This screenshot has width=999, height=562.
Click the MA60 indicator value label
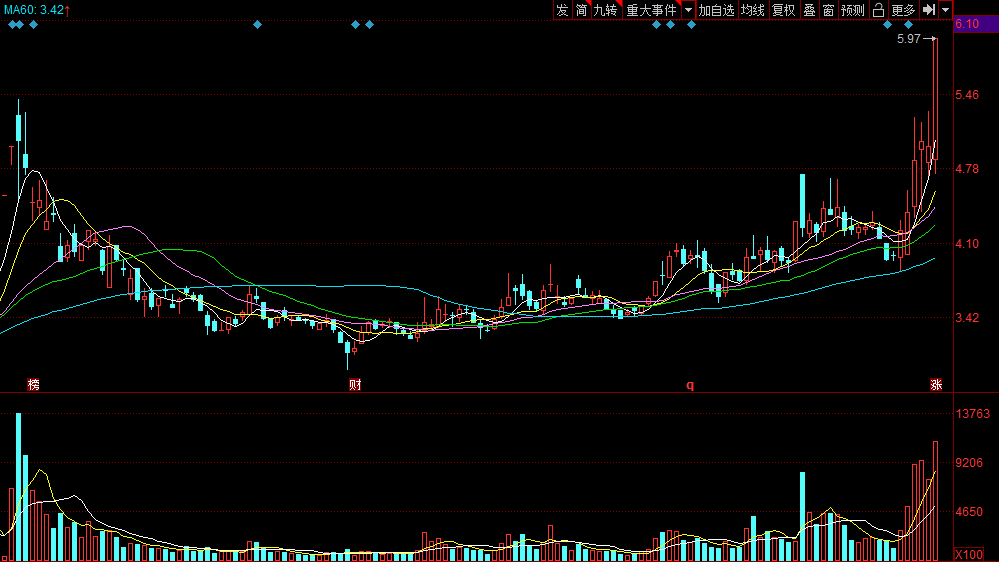click(x=36, y=10)
